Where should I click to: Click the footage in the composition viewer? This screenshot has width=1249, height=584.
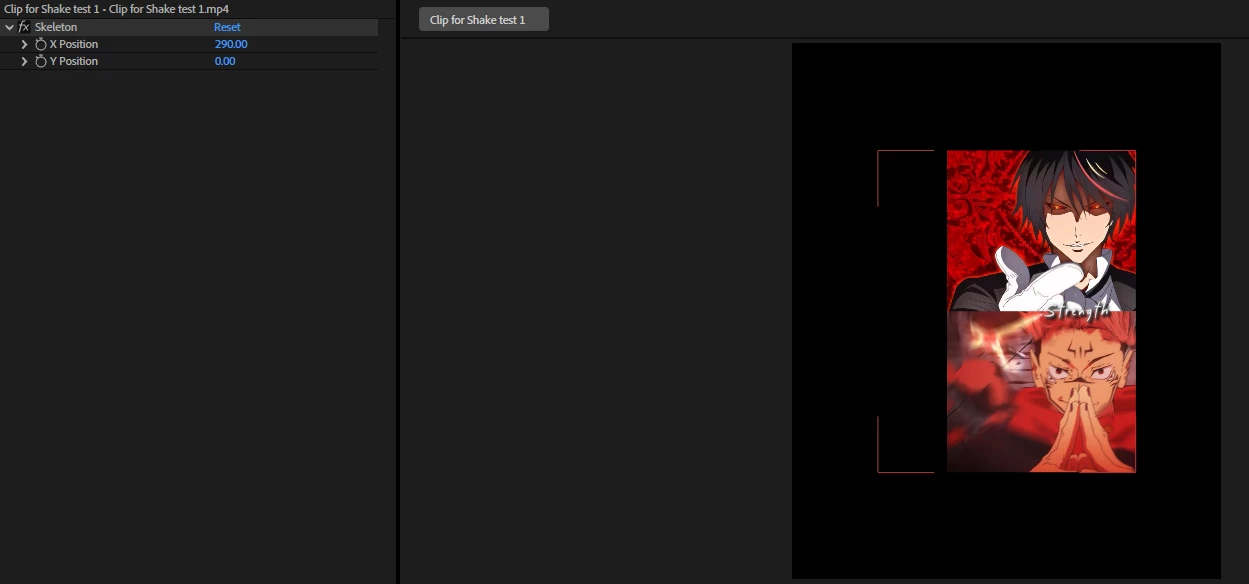[1041, 311]
